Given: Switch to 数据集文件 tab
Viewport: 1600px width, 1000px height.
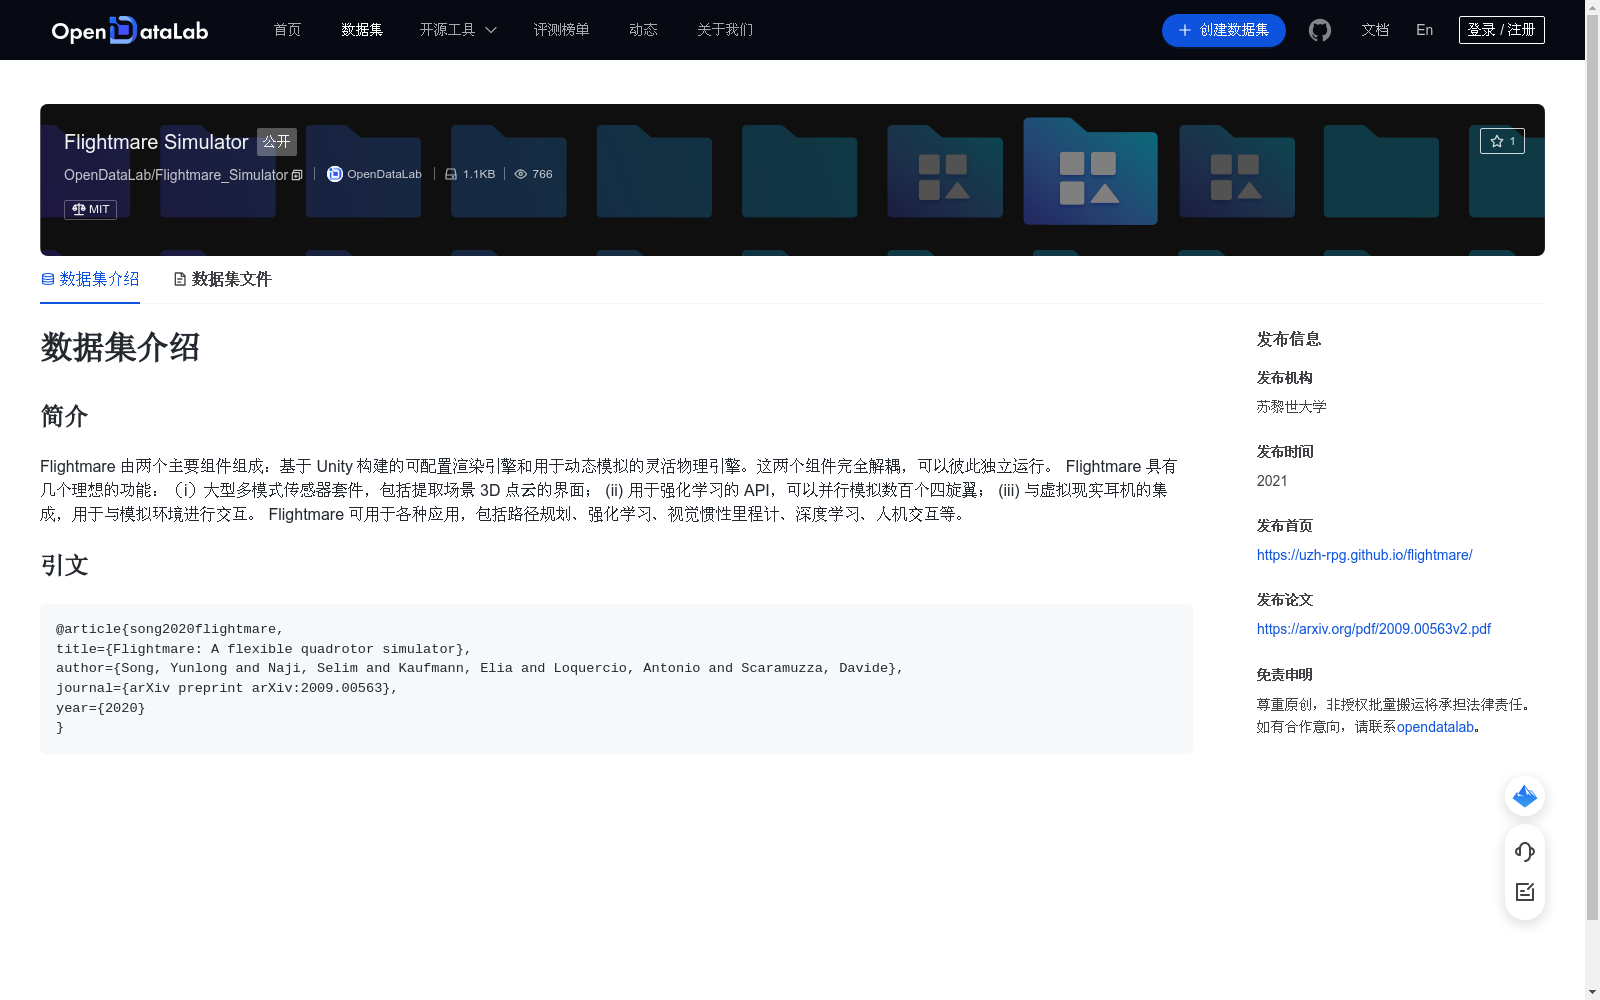Looking at the screenshot, I should point(222,279).
